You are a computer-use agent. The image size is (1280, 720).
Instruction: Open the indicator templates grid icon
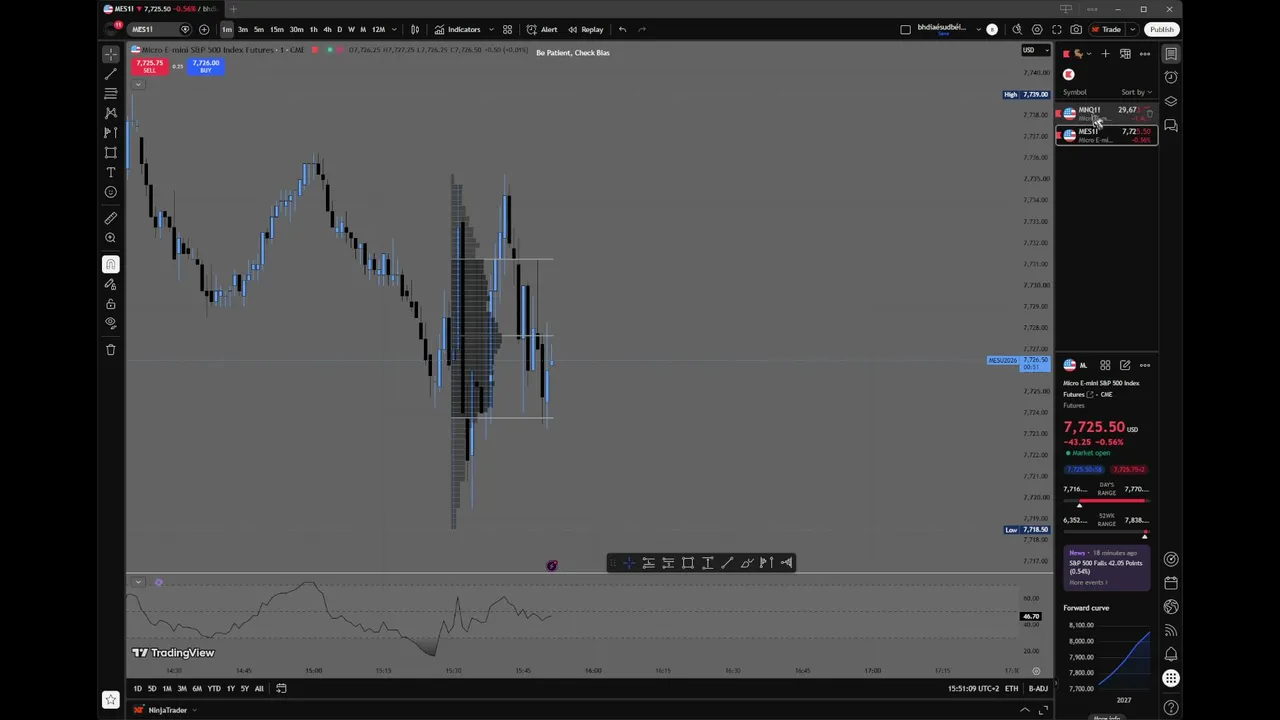pos(507,29)
